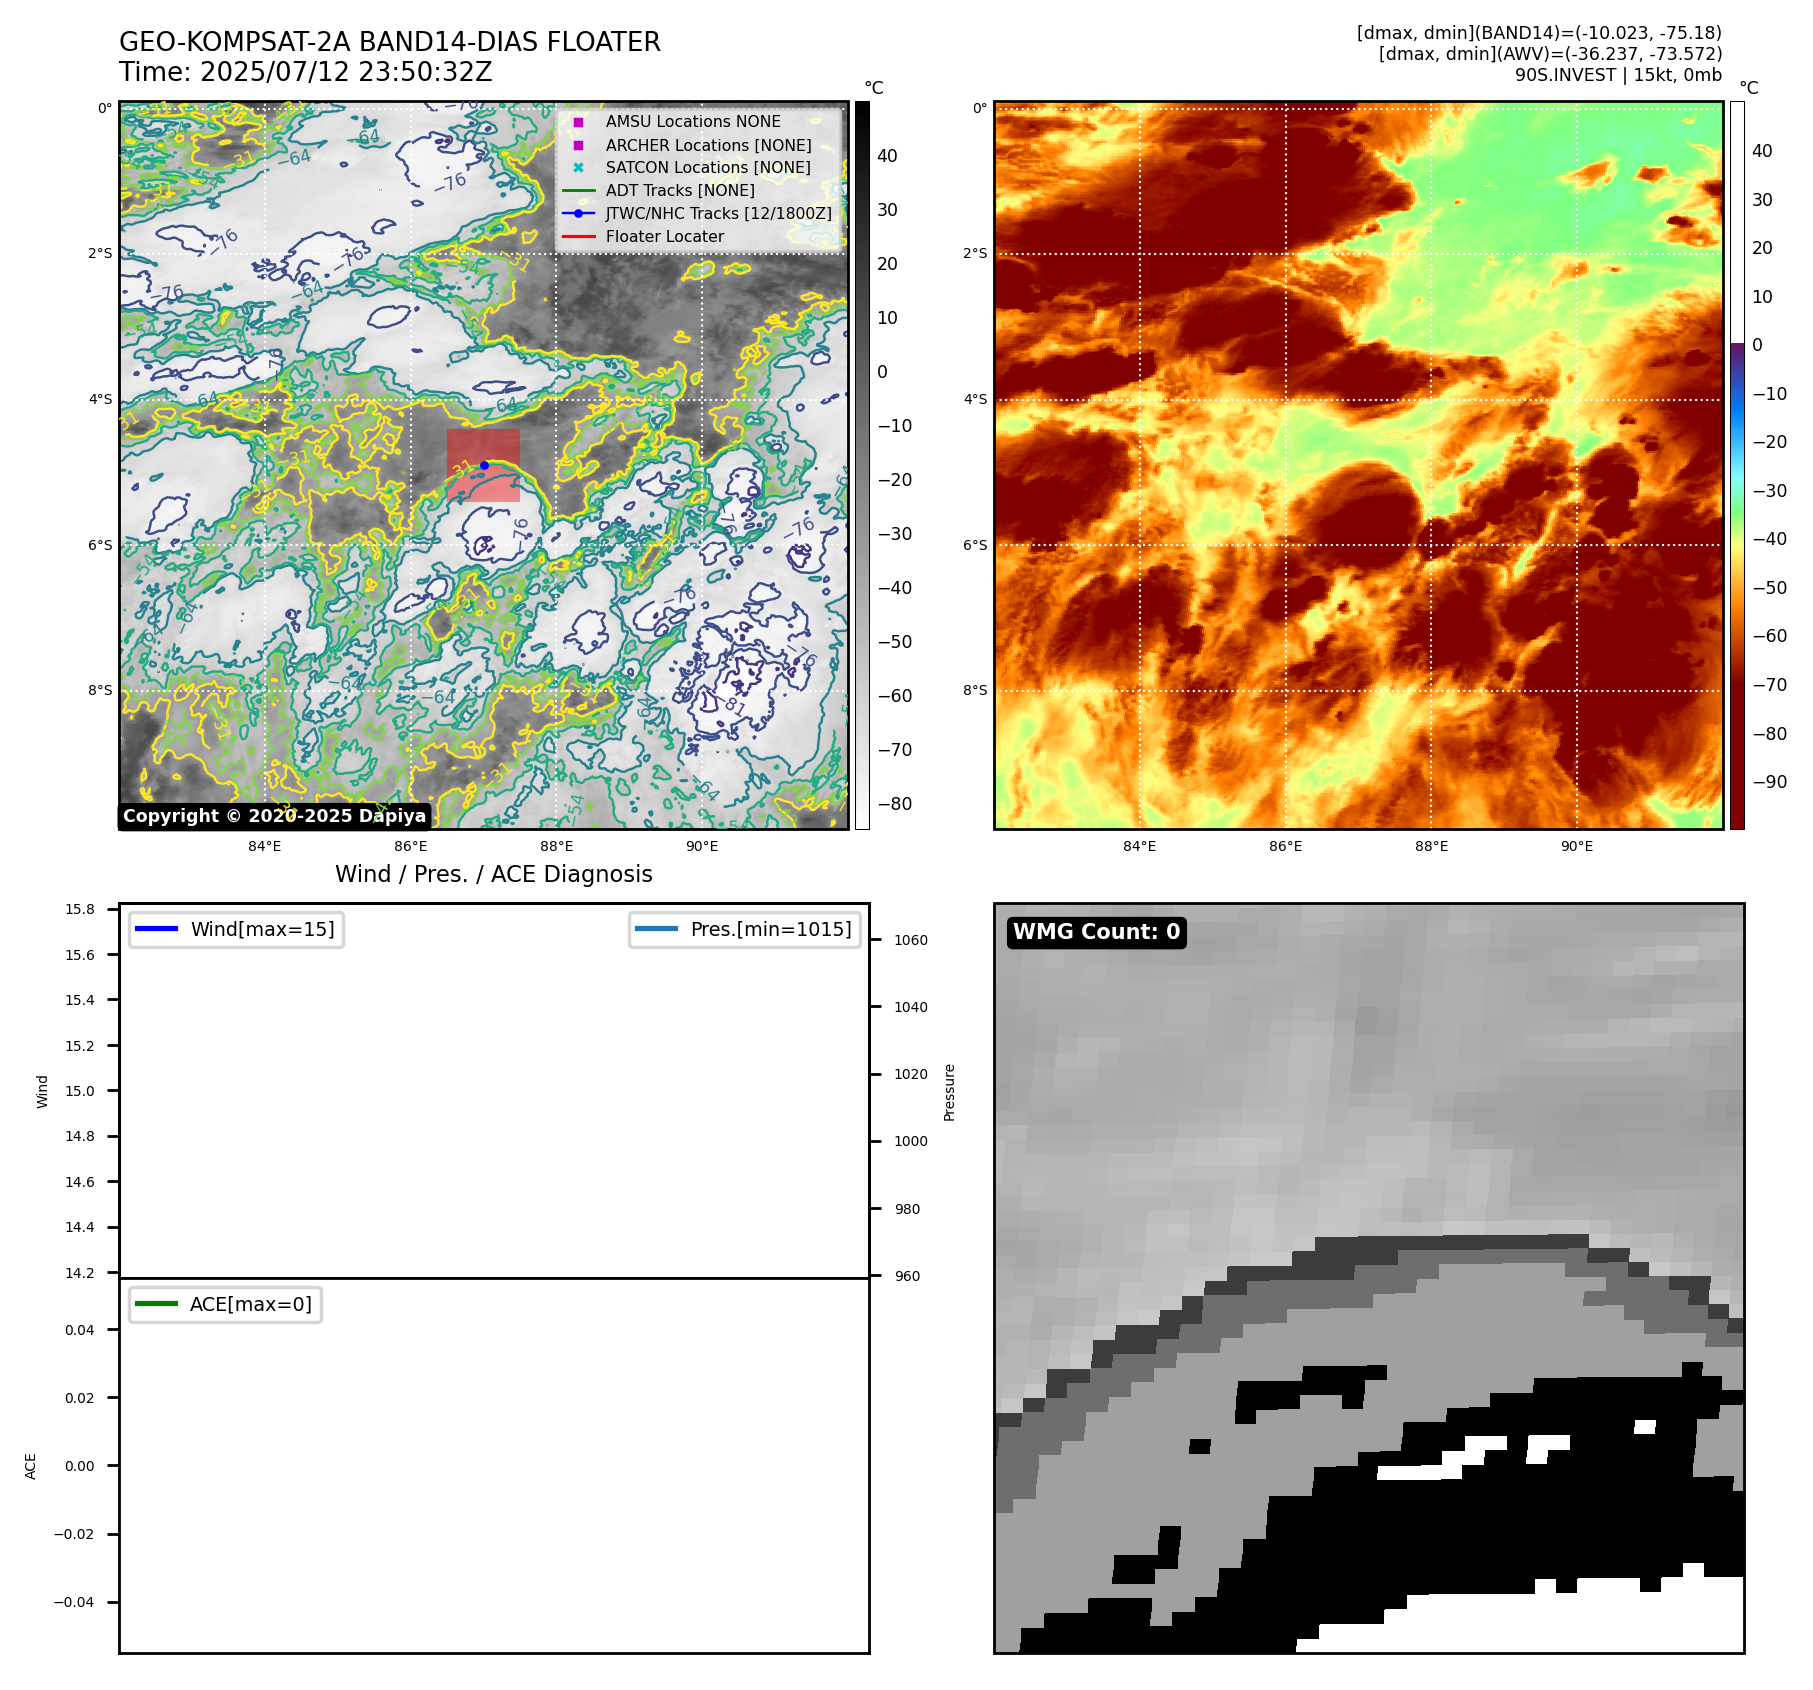
Task: Click the 90°E tick under color map
Action: coord(1577,846)
